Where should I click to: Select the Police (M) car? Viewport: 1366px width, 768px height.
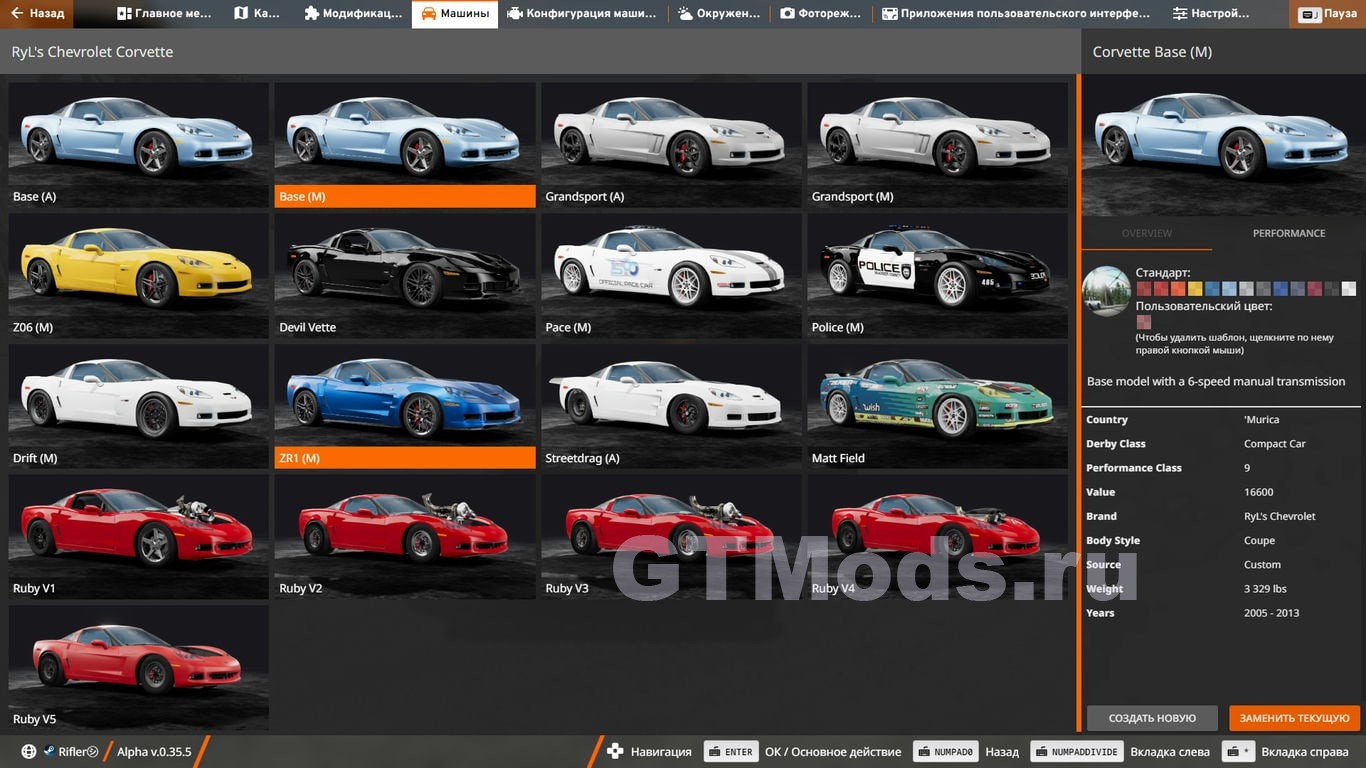click(x=938, y=276)
